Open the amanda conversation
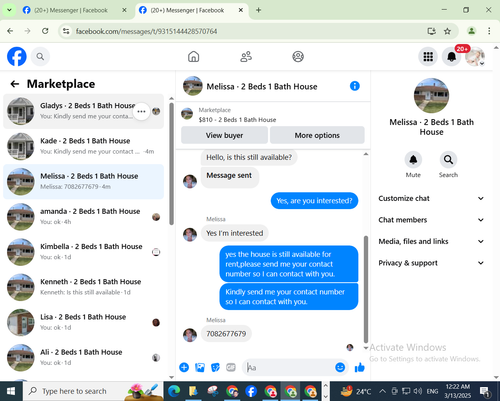 83,217
